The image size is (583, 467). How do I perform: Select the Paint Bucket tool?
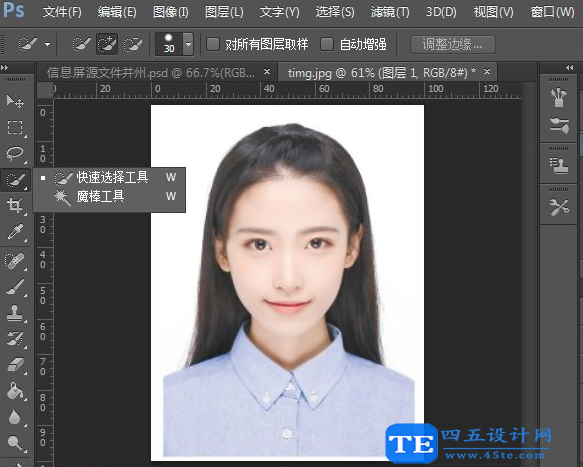(15, 391)
